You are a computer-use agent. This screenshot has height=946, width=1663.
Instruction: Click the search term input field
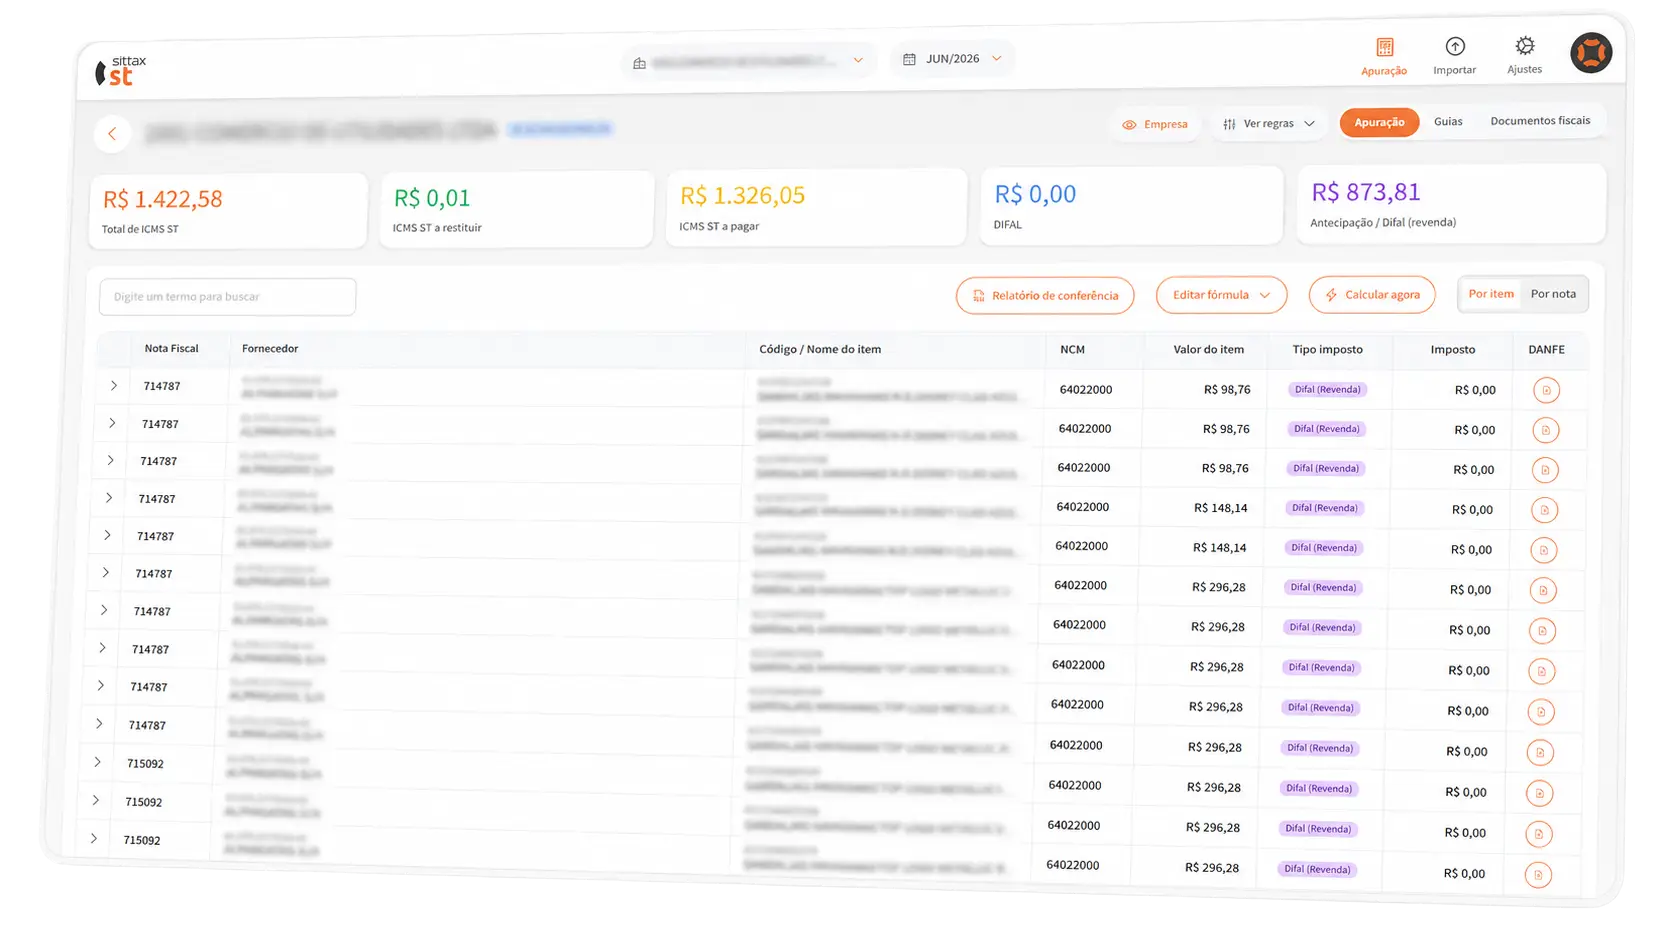[x=228, y=297]
